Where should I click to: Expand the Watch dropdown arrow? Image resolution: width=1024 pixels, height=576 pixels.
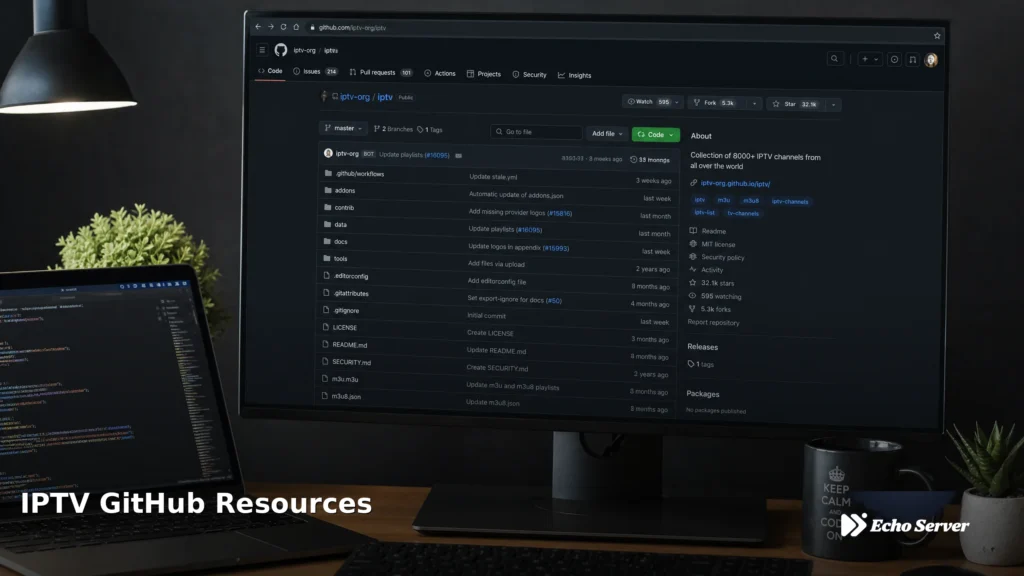(677, 103)
